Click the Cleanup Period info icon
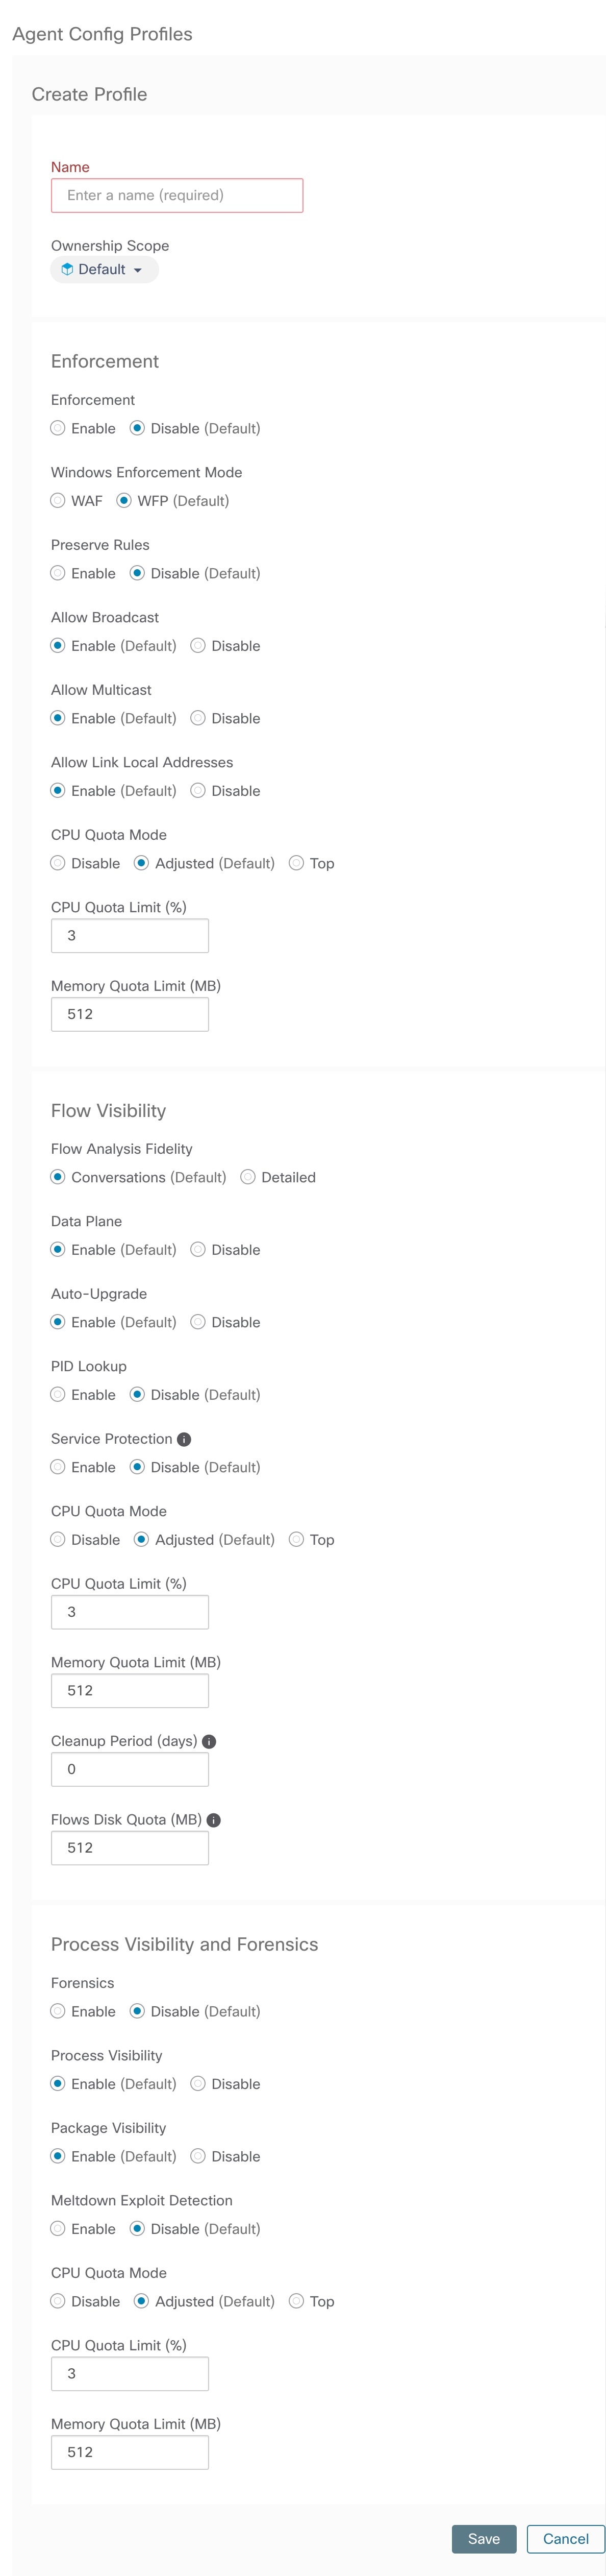606x2576 pixels. [x=209, y=1741]
